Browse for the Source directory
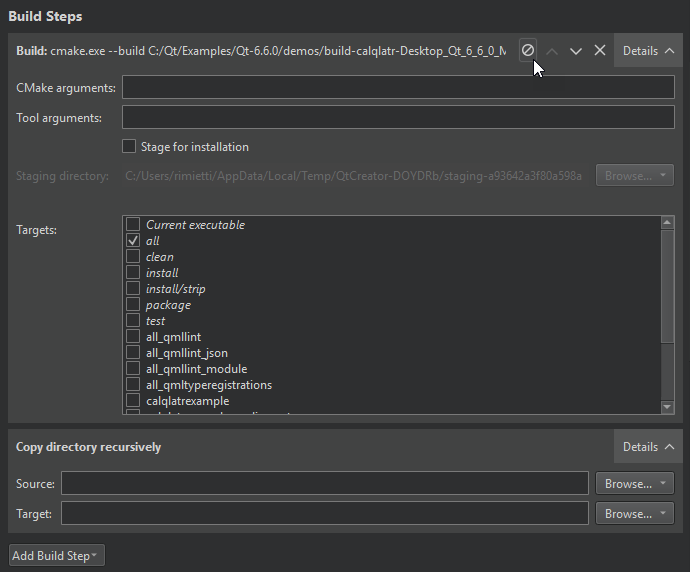Image resolution: width=690 pixels, height=572 pixels. pyautogui.click(x=635, y=484)
